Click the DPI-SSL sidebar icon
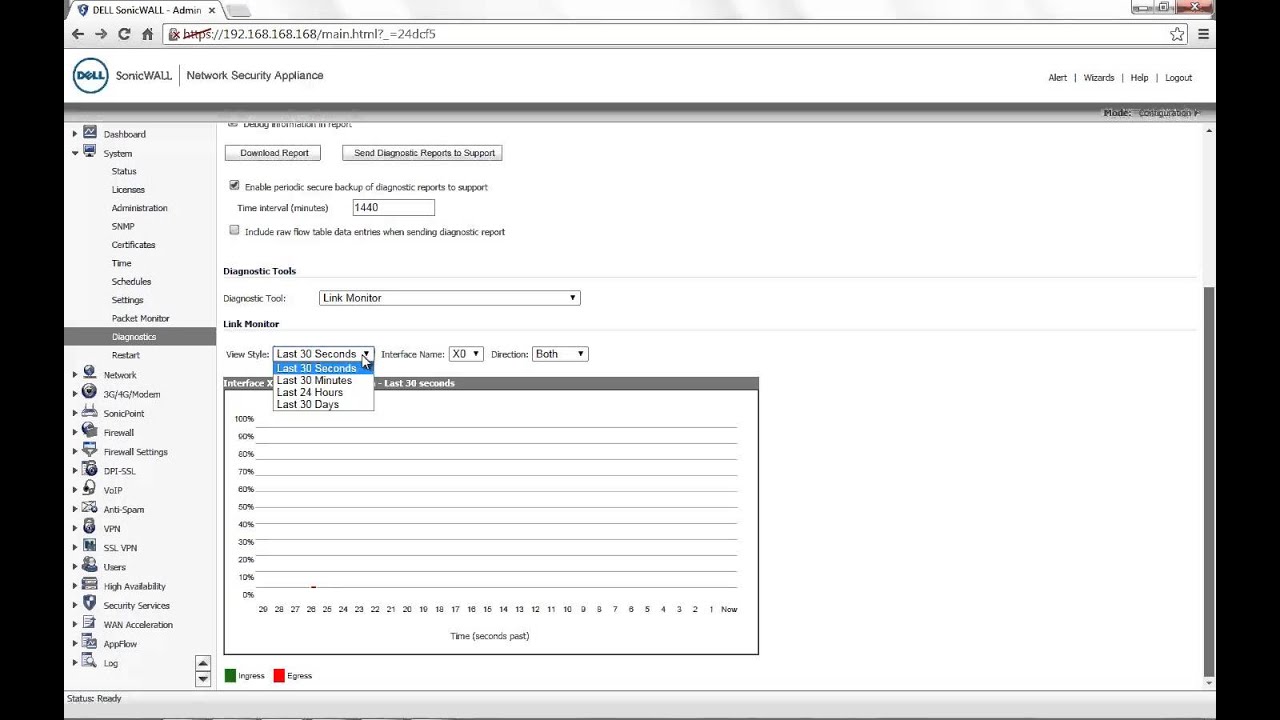Screen dimensions: 1280x720 [x=90, y=469]
